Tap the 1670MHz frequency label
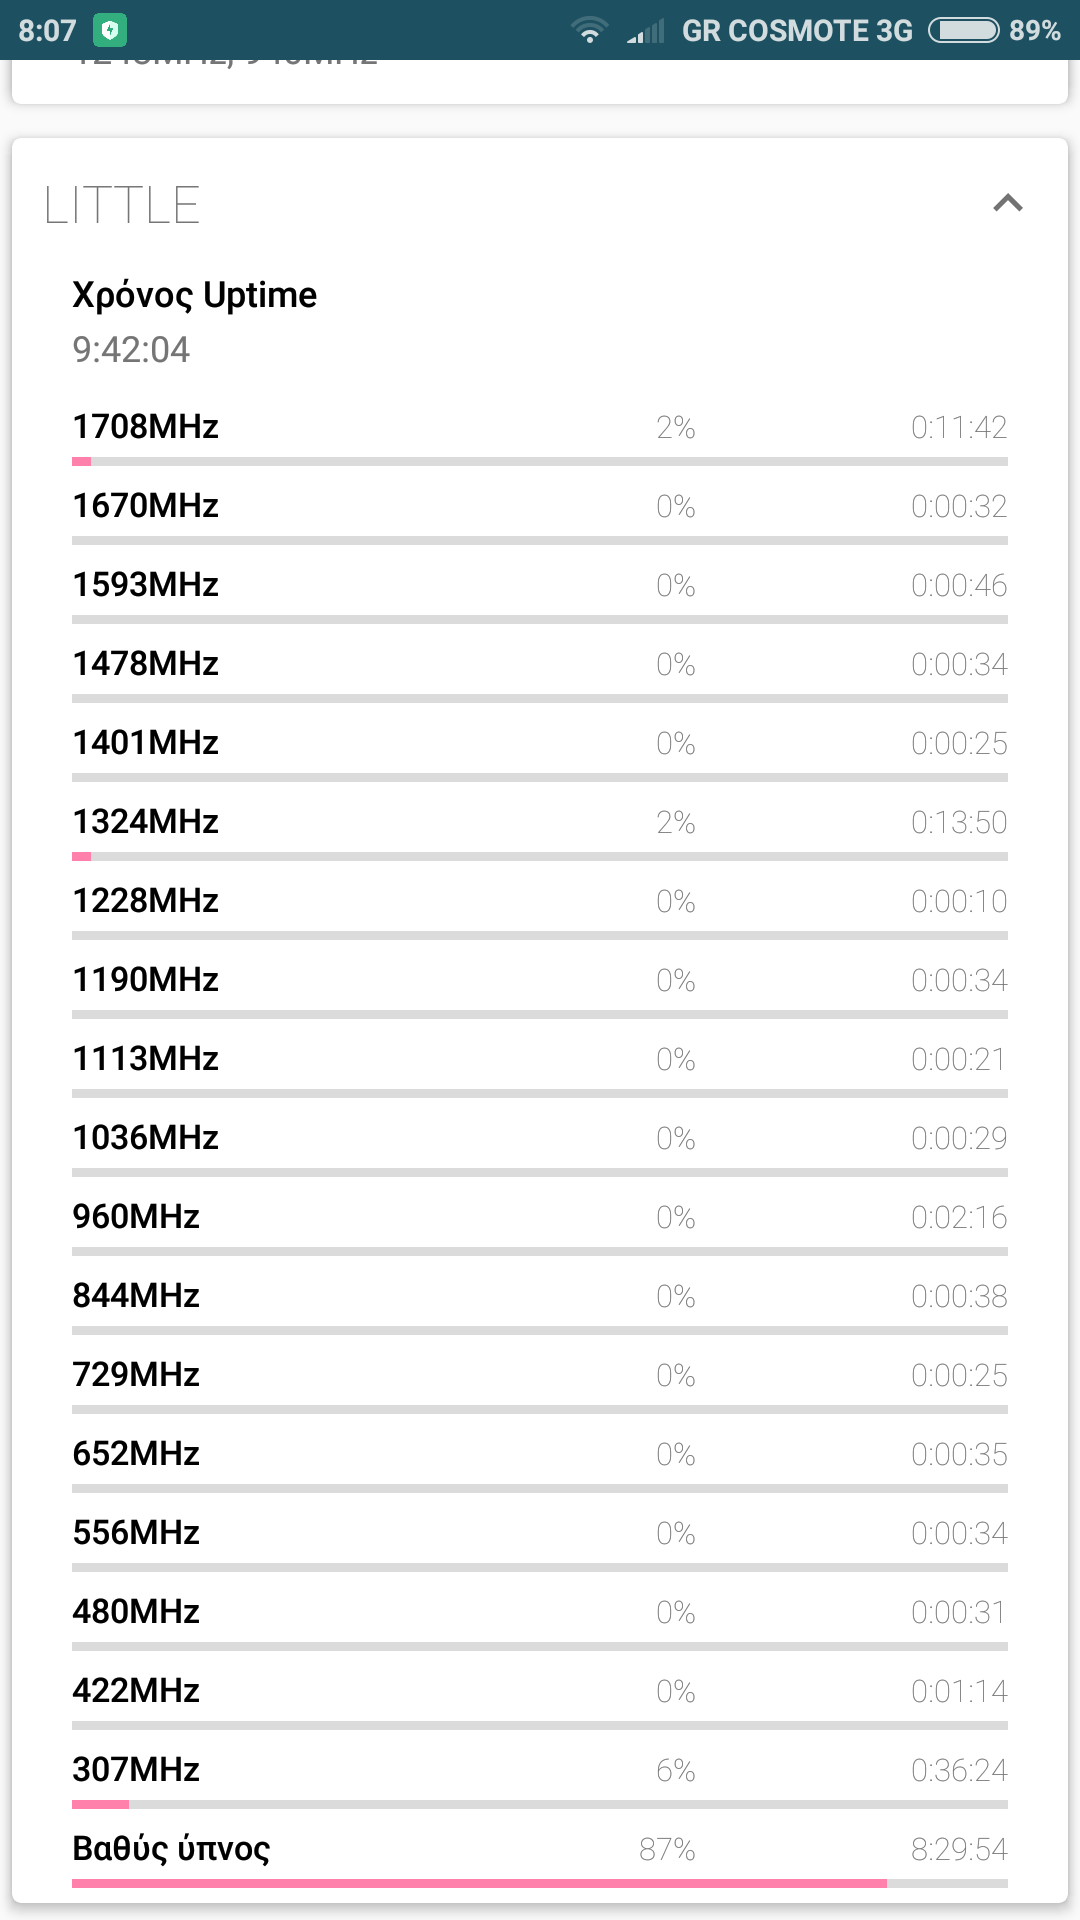This screenshot has width=1080, height=1920. click(146, 506)
